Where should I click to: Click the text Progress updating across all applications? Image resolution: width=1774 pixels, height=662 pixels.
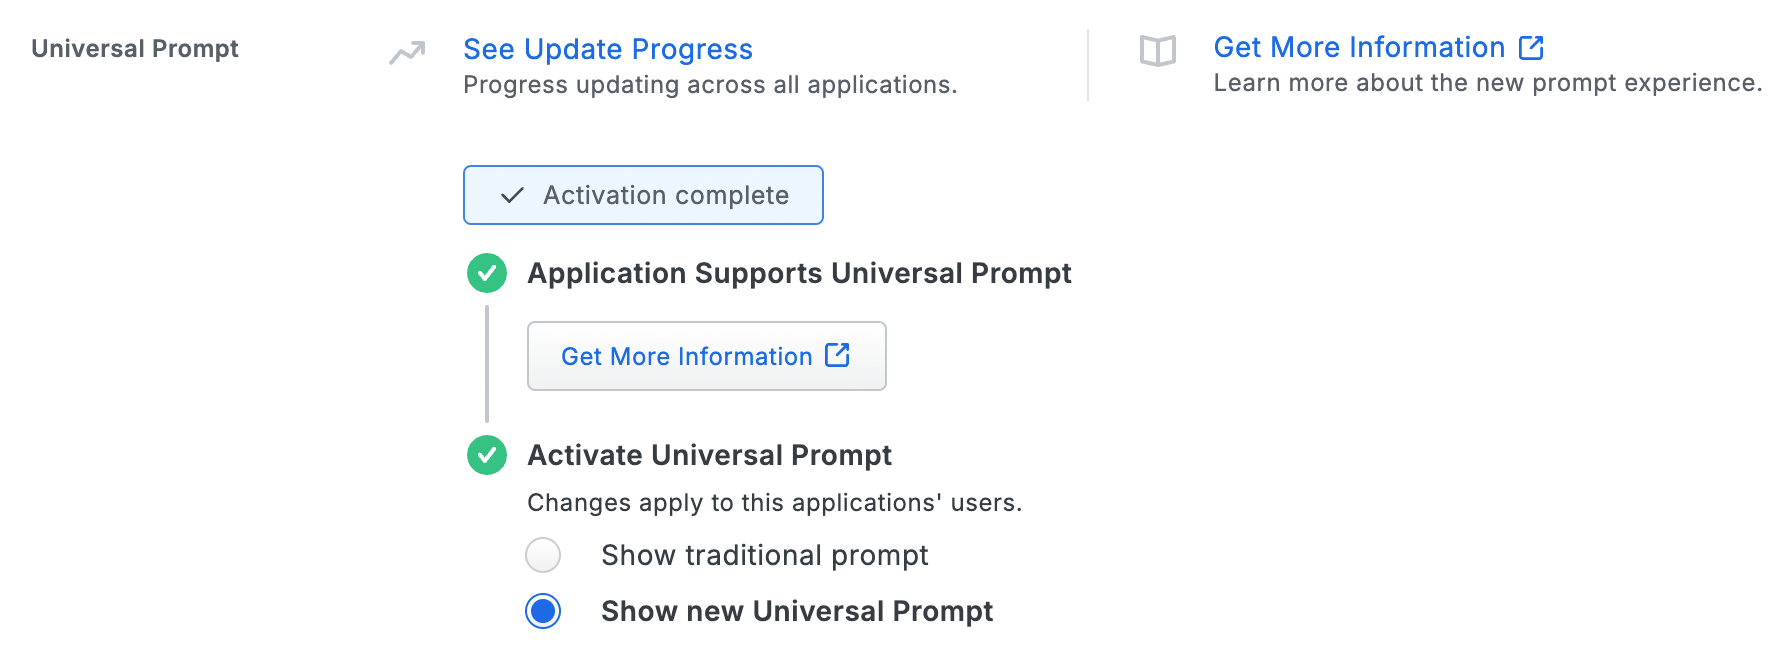tap(710, 84)
